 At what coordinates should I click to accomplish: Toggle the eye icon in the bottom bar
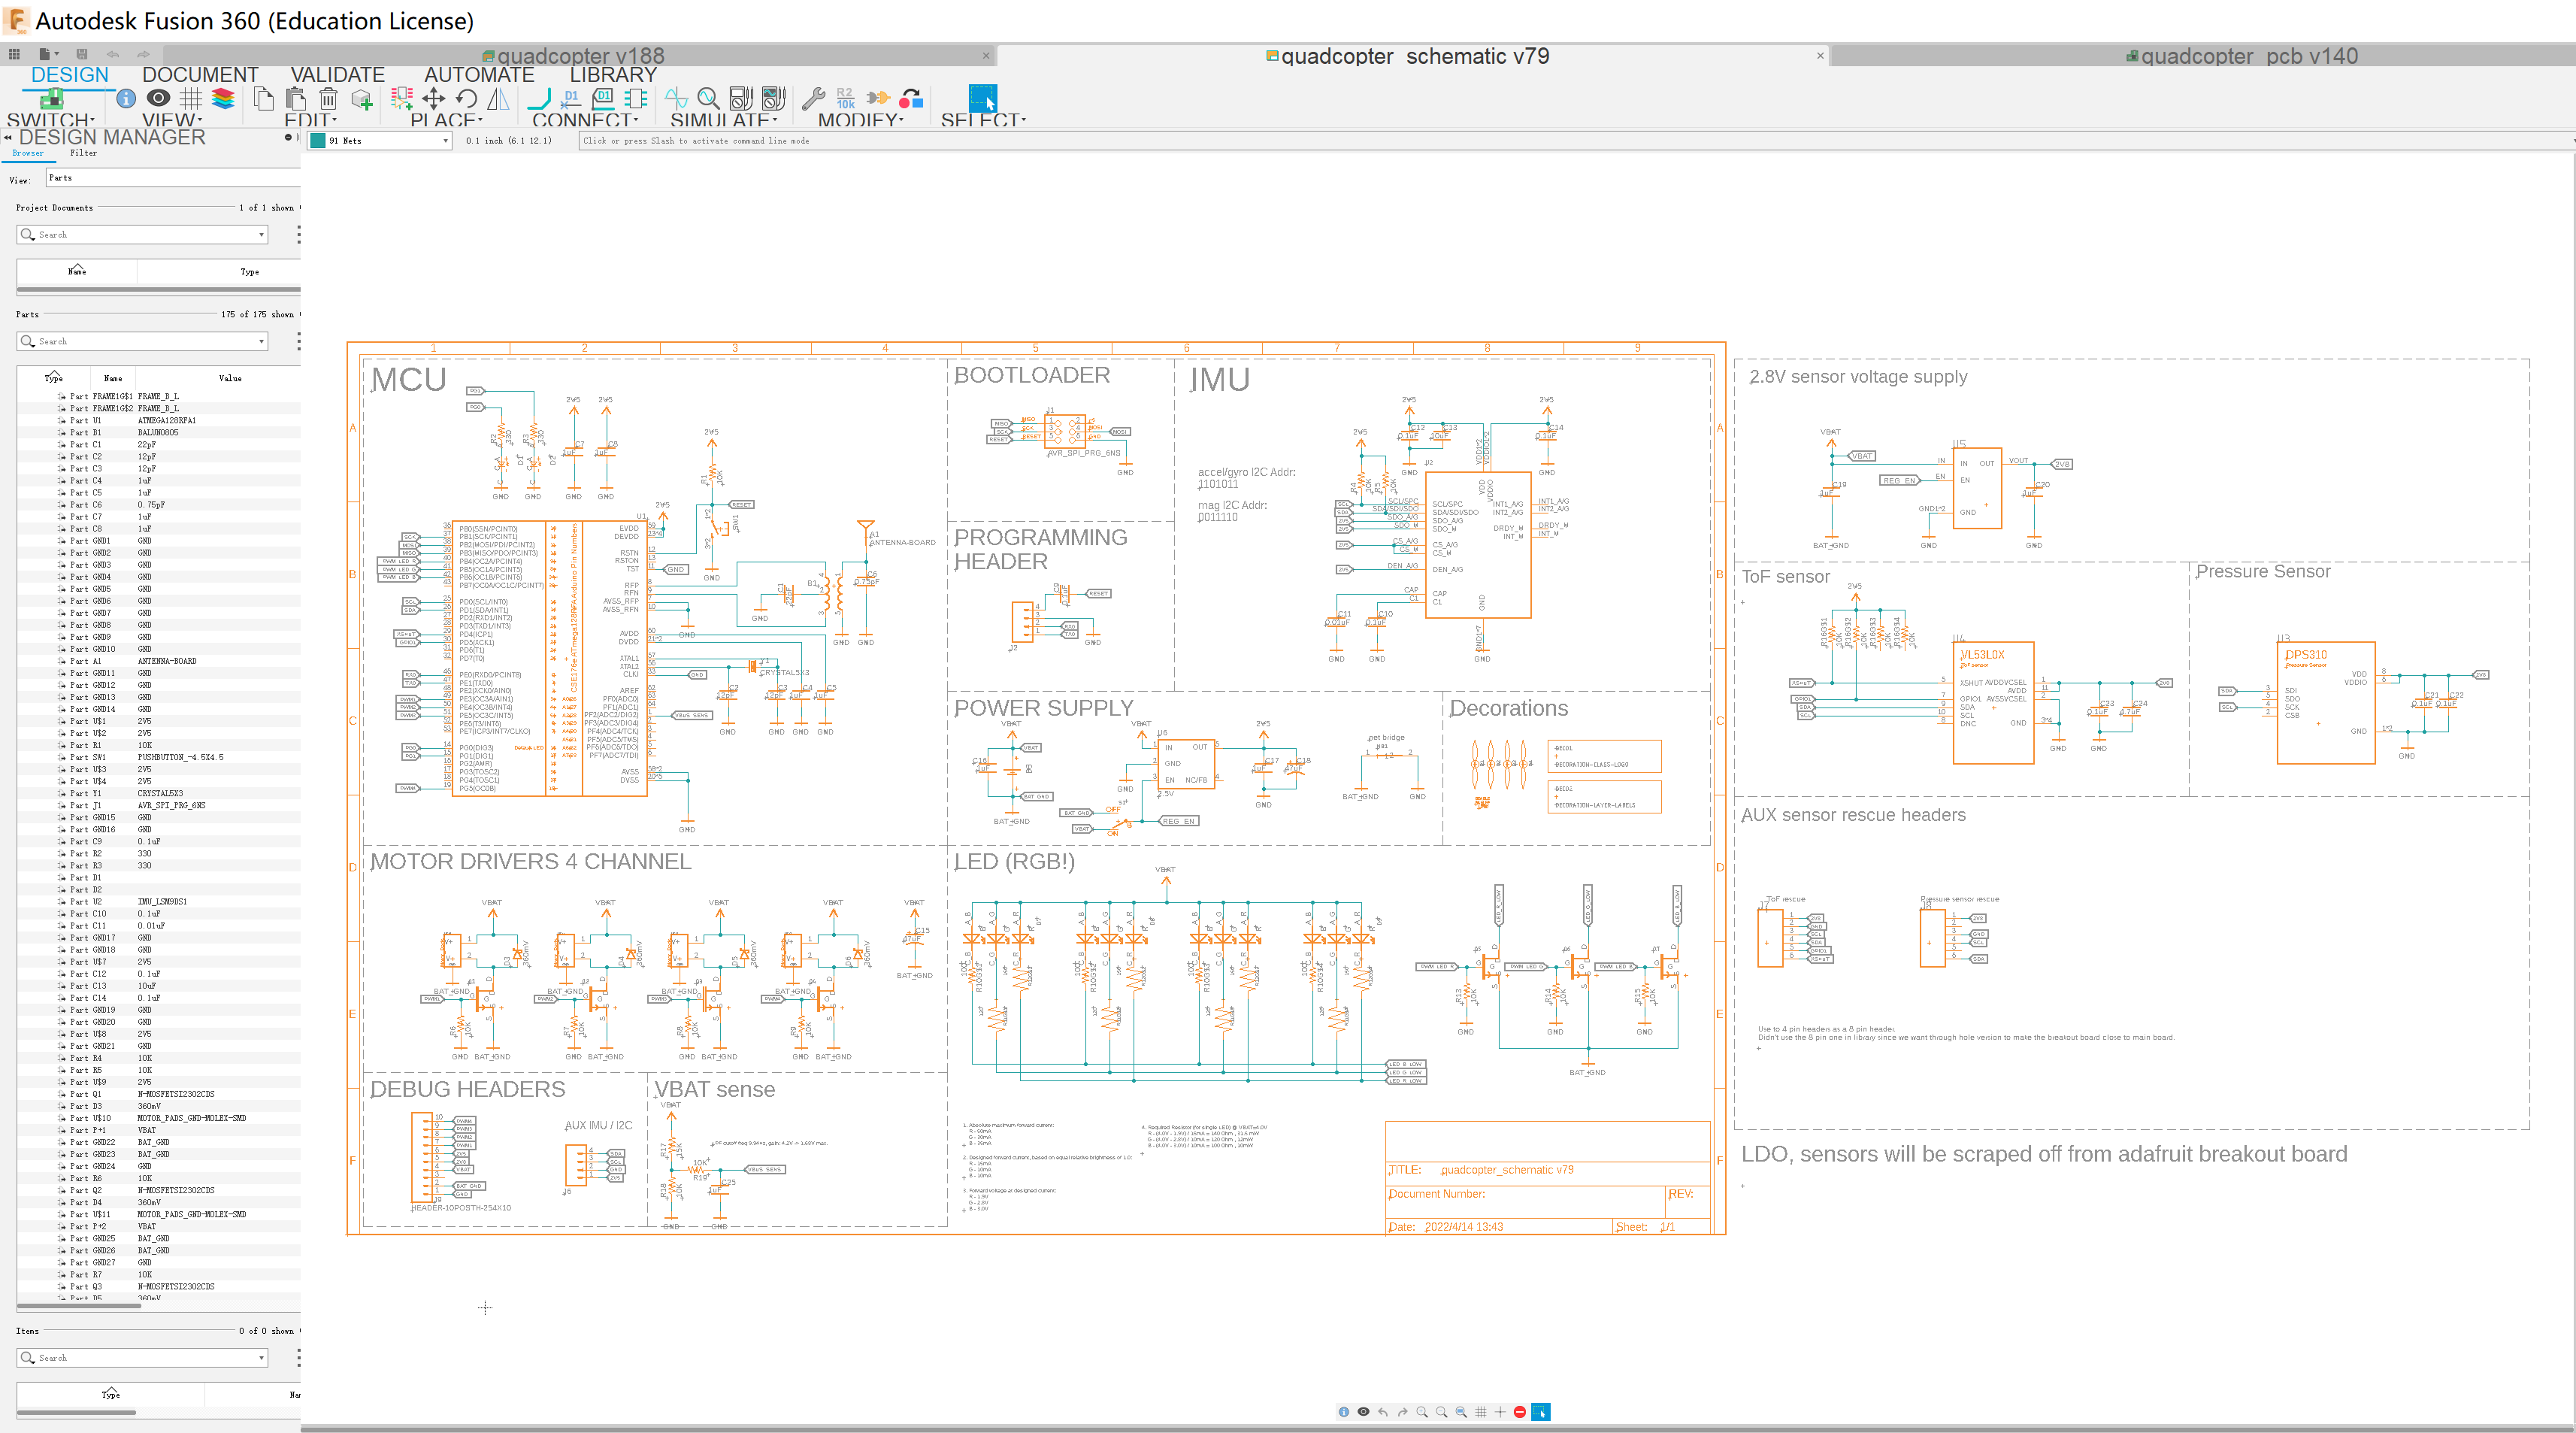[1363, 1412]
